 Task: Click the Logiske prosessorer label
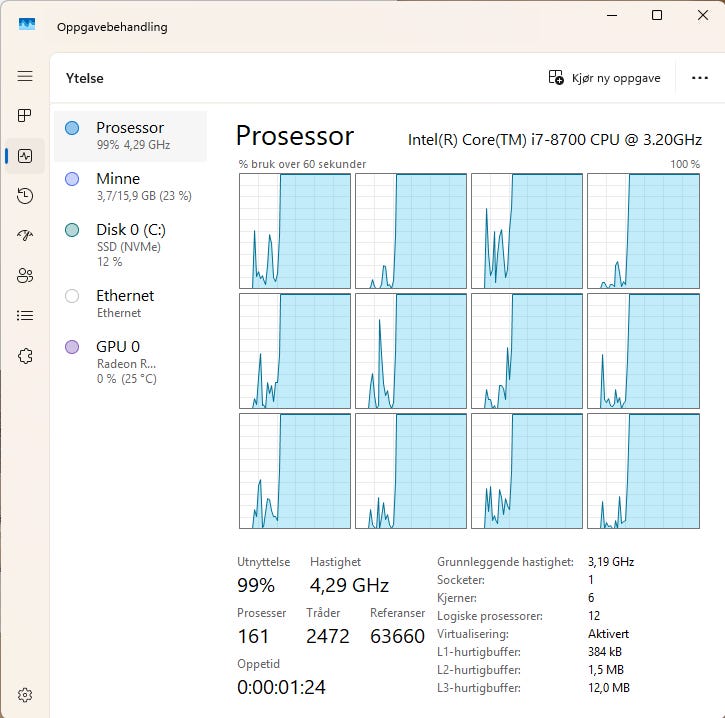(x=490, y=616)
